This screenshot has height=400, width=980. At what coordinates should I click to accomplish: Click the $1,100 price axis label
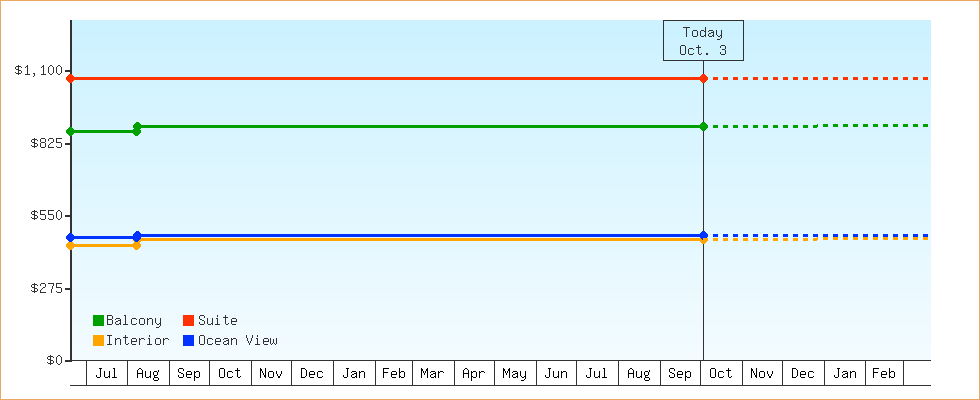tap(38, 71)
